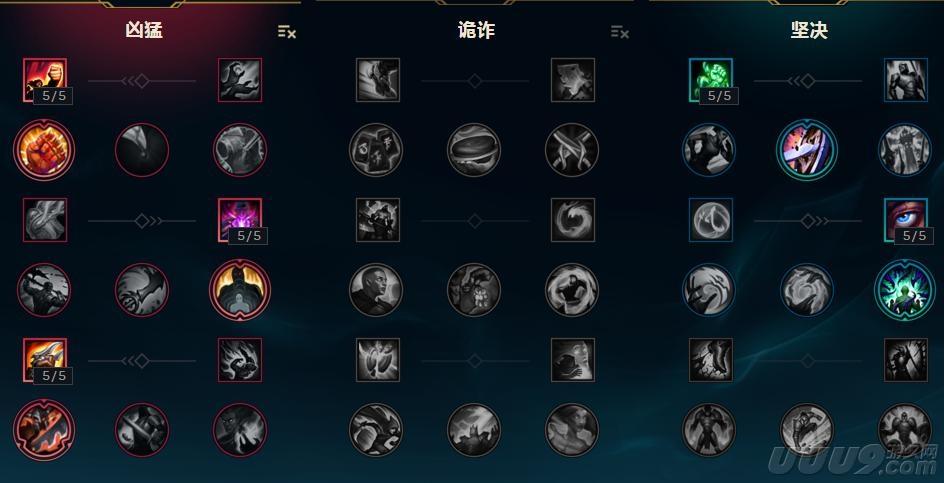The image size is (944, 483).
Task: Click the green hand Recovery mastery showing 5/5
Action: (711, 79)
